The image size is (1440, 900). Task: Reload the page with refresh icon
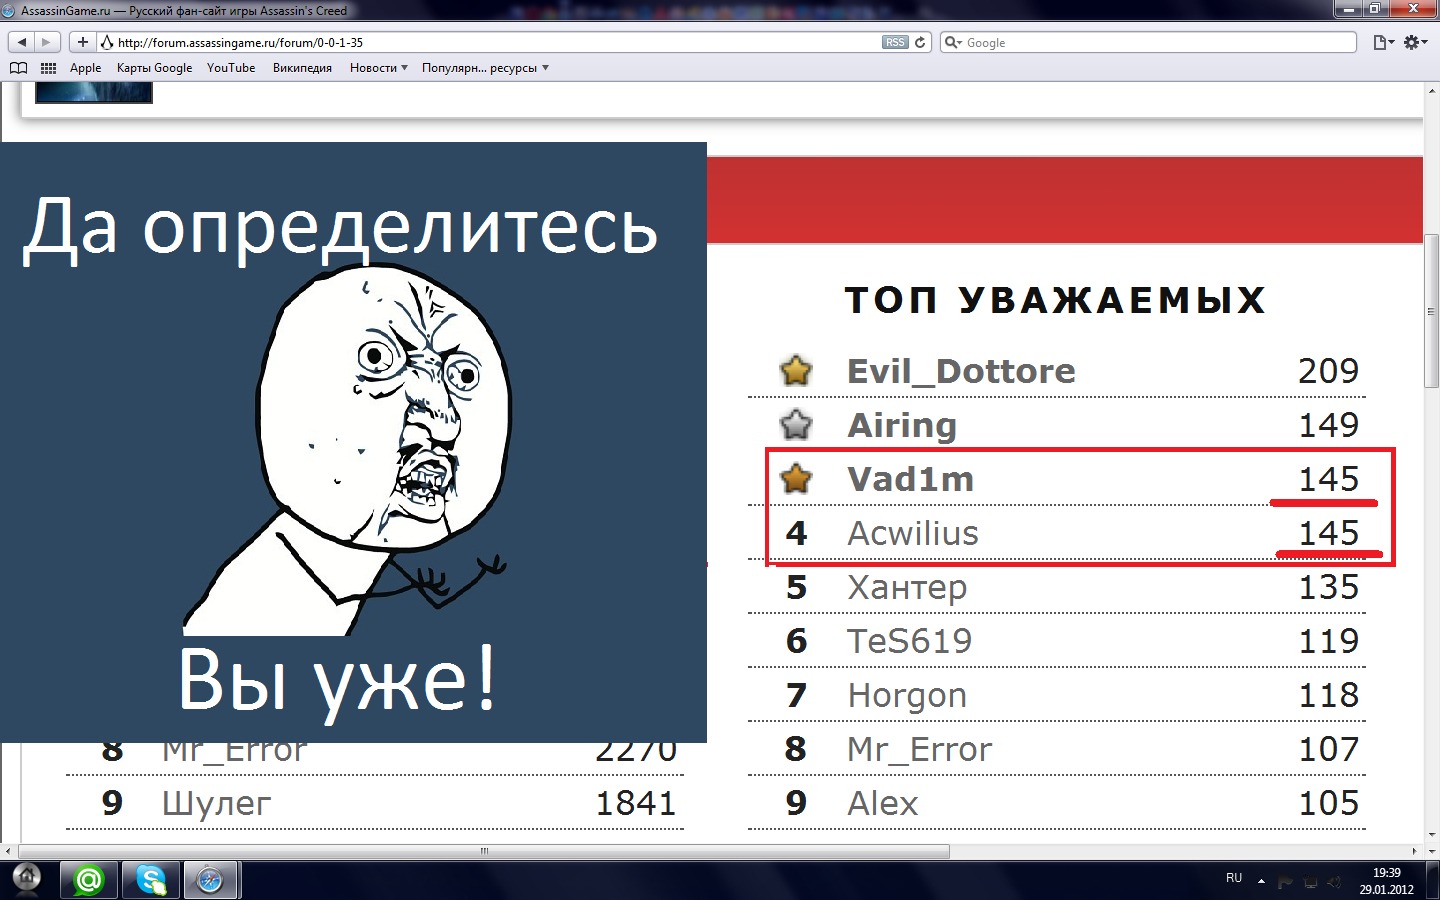[x=920, y=42]
